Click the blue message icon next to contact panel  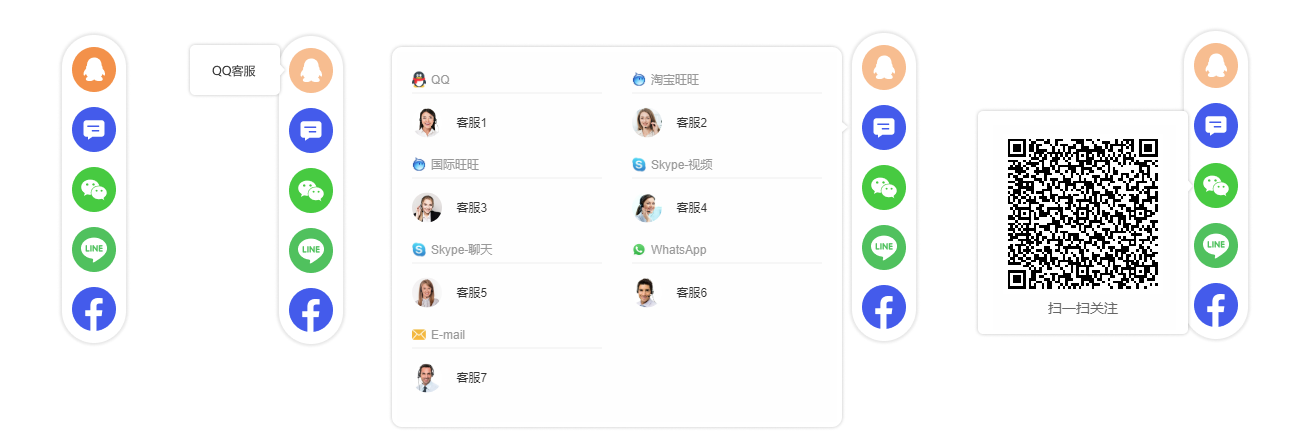tap(884, 127)
